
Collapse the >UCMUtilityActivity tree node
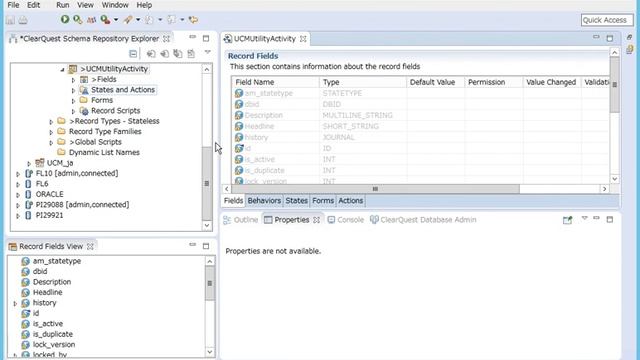tap(62, 70)
